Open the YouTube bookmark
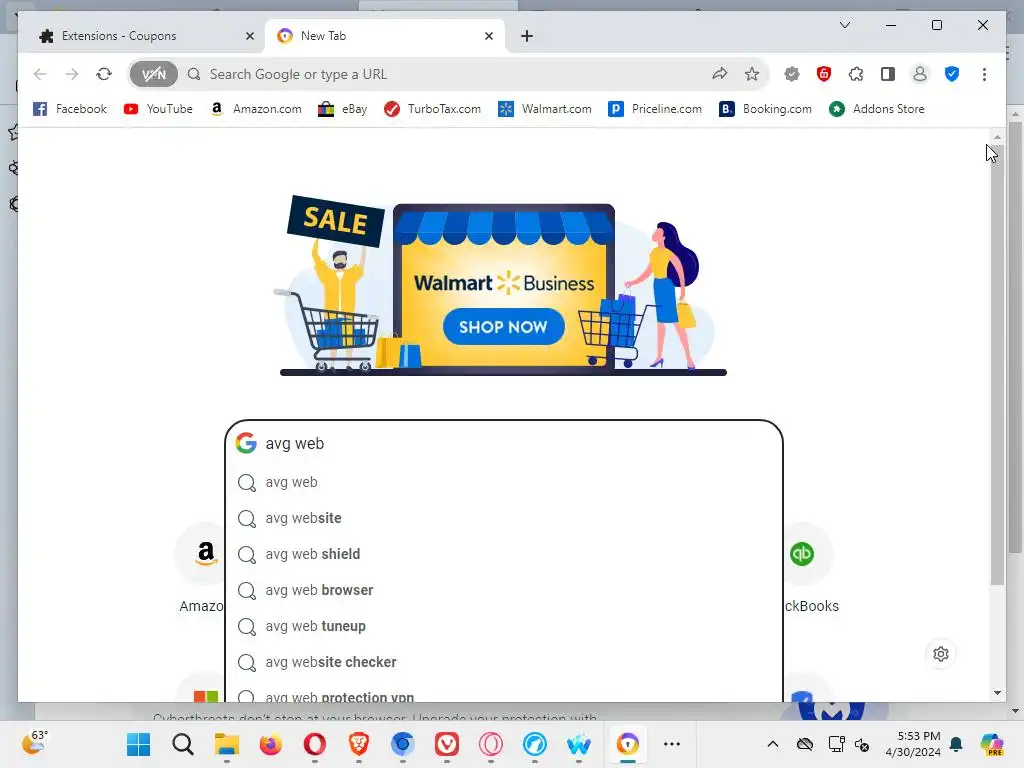The width and height of the screenshot is (1024, 768). 158,109
